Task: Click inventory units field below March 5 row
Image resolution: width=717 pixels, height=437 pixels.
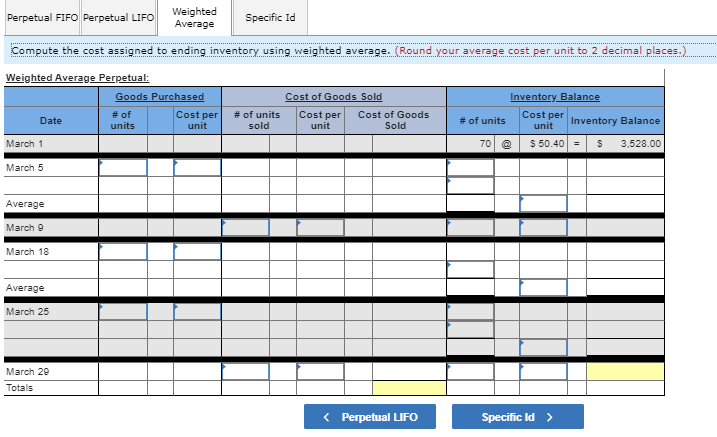Action: [471, 186]
